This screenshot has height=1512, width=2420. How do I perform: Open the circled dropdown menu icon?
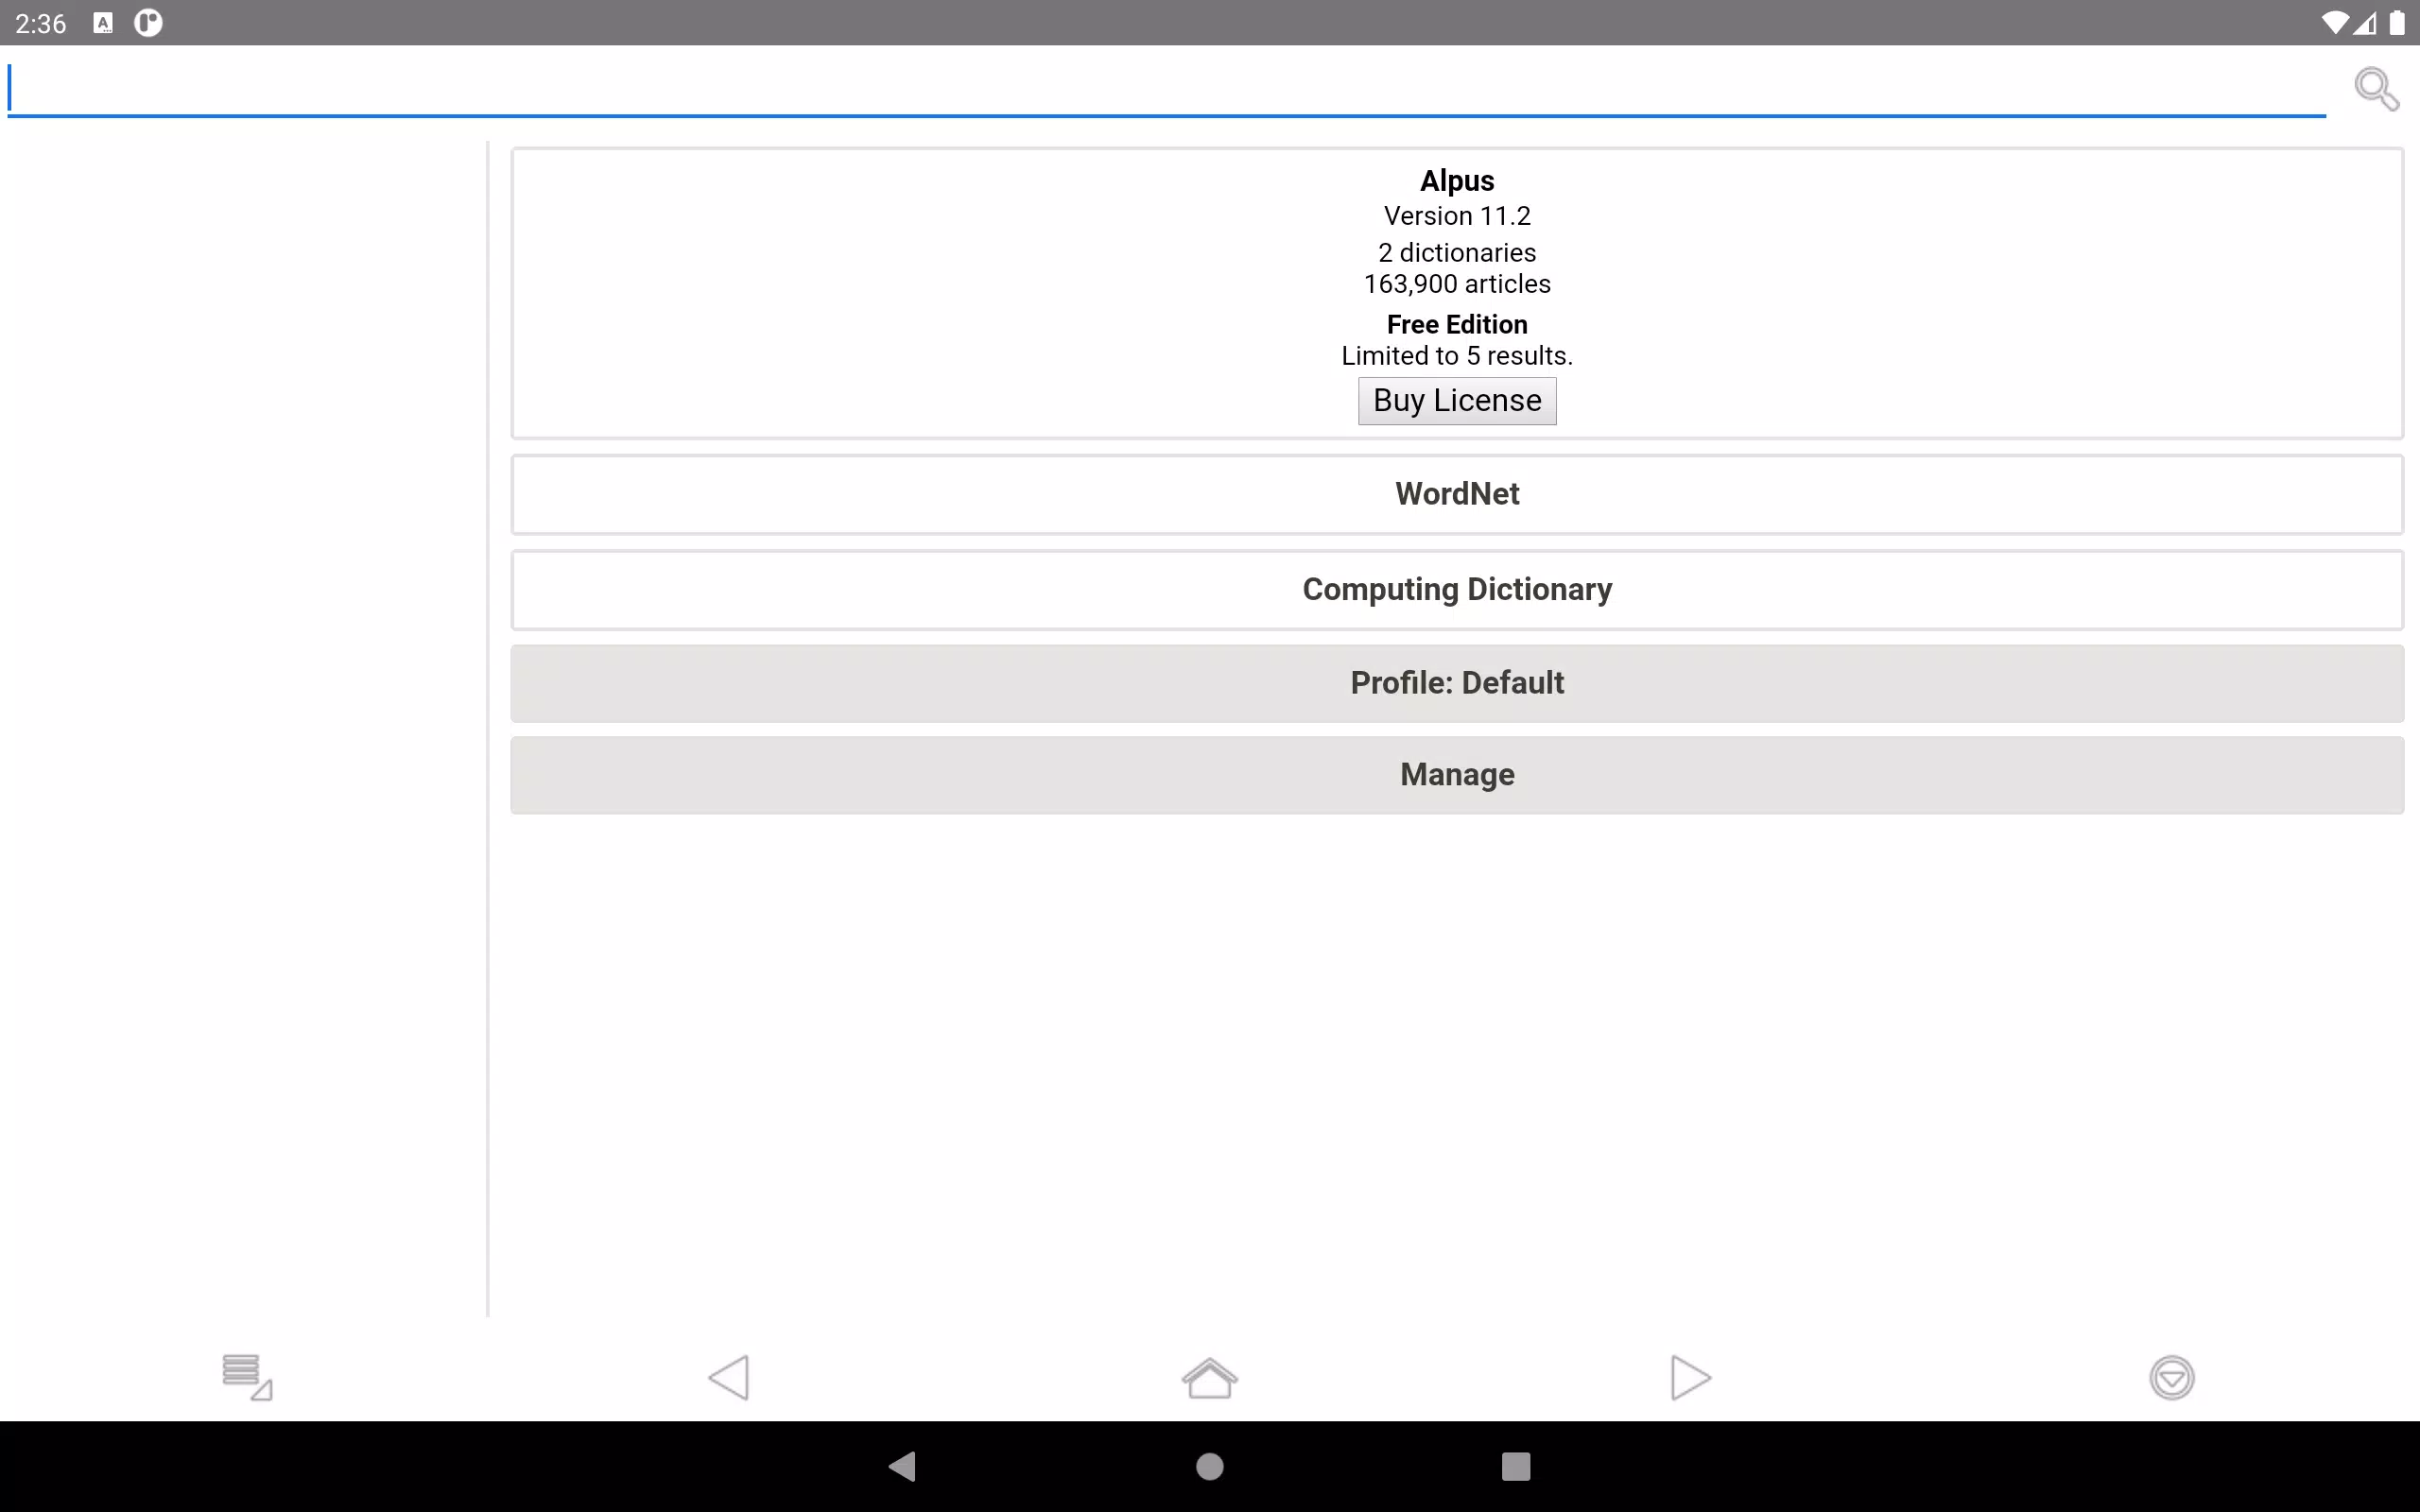[2171, 1377]
